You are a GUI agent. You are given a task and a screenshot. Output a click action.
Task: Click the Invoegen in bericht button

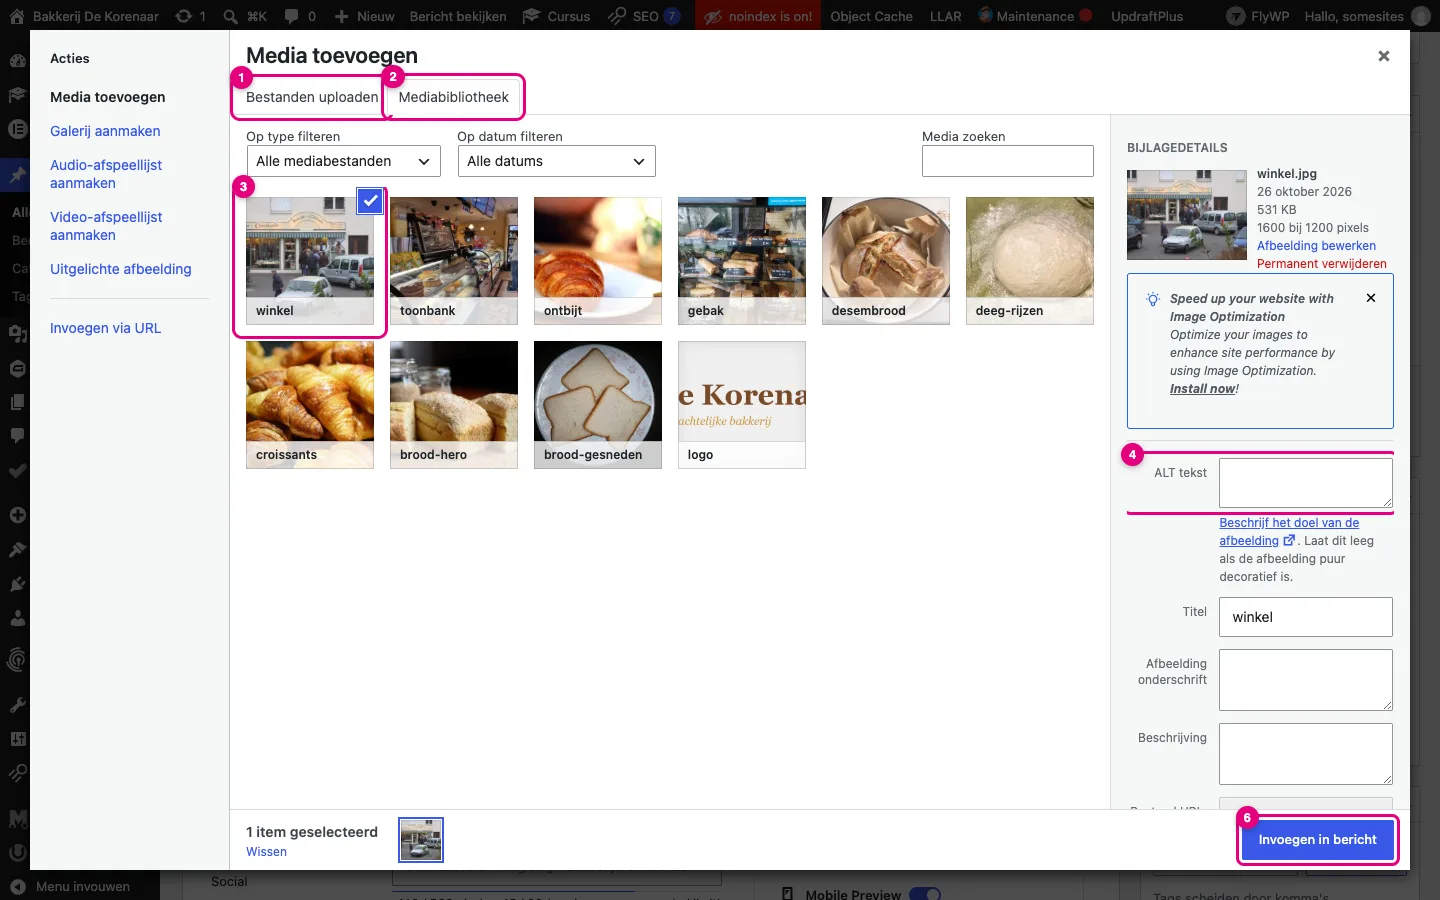[1317, 840]
